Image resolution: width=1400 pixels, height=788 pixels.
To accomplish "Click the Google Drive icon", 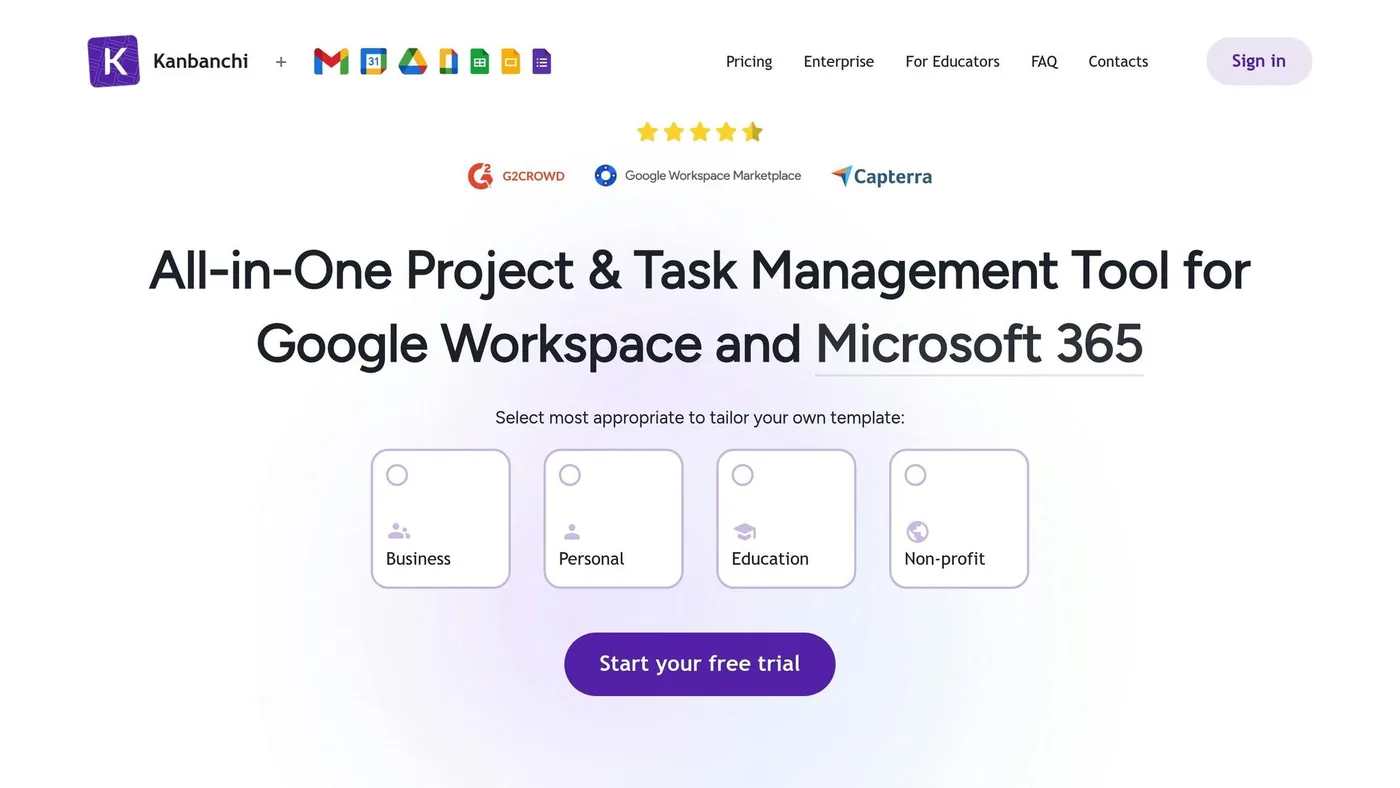I will pos(413,62).
